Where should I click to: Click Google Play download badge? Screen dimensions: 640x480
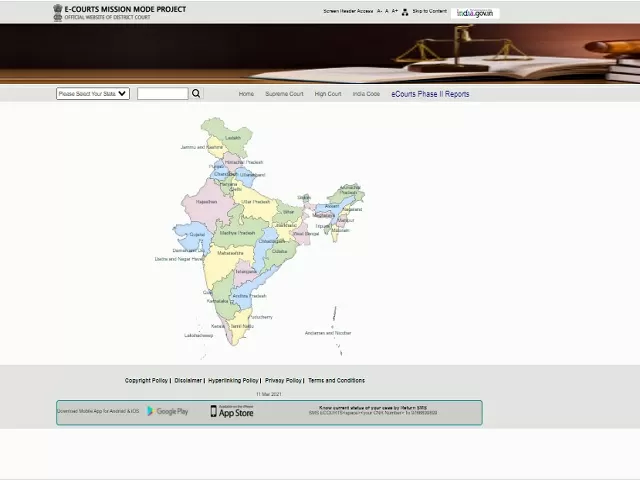click(x=168, y=411)
